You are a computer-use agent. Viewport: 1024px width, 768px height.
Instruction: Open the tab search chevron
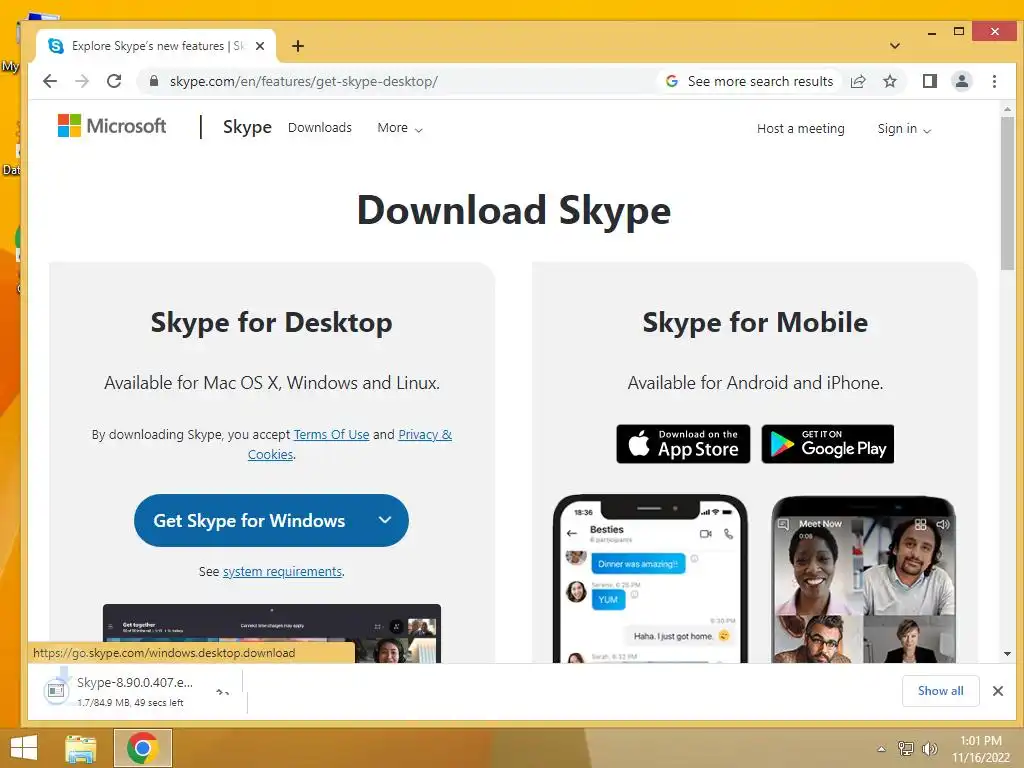coord(895,46)
